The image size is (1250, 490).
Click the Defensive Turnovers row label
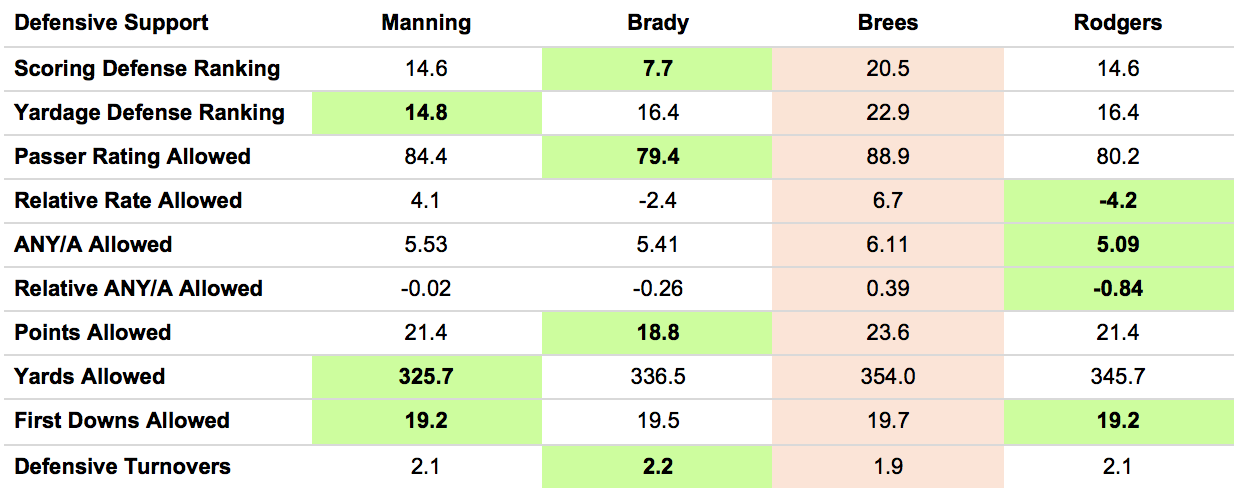(122, 466)
